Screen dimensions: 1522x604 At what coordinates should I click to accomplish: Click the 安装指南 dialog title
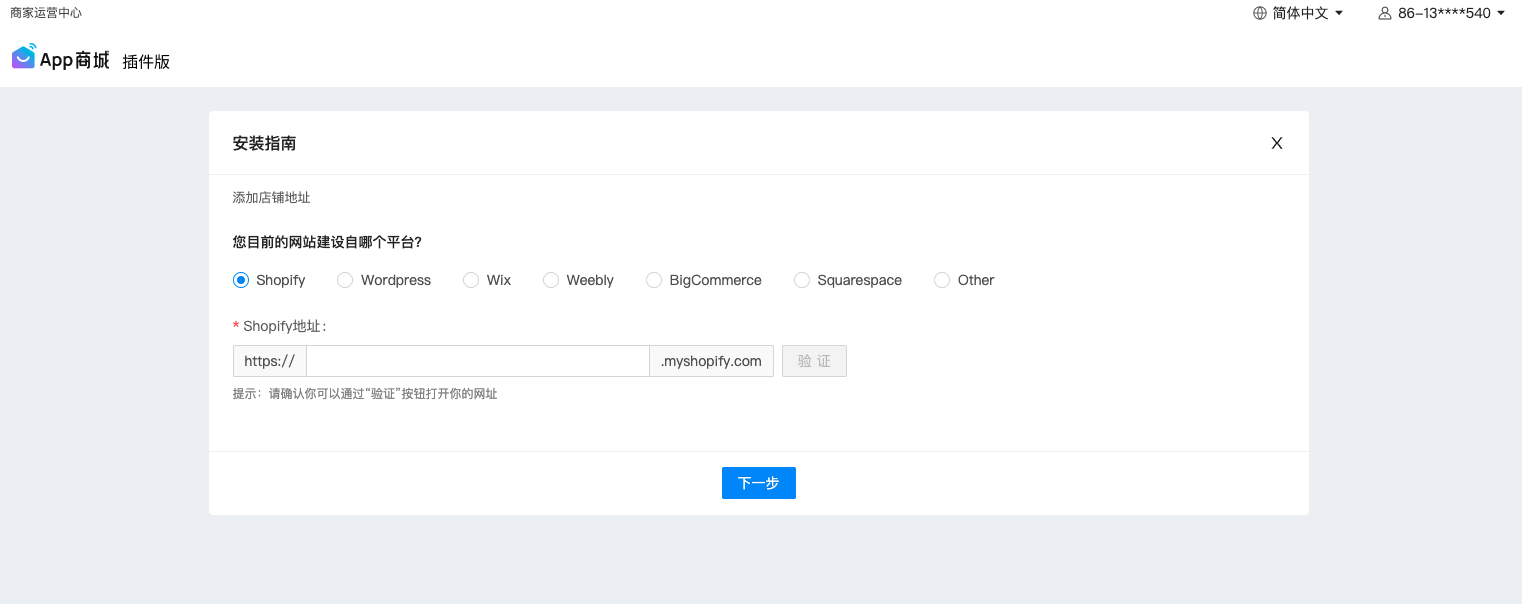264,143
